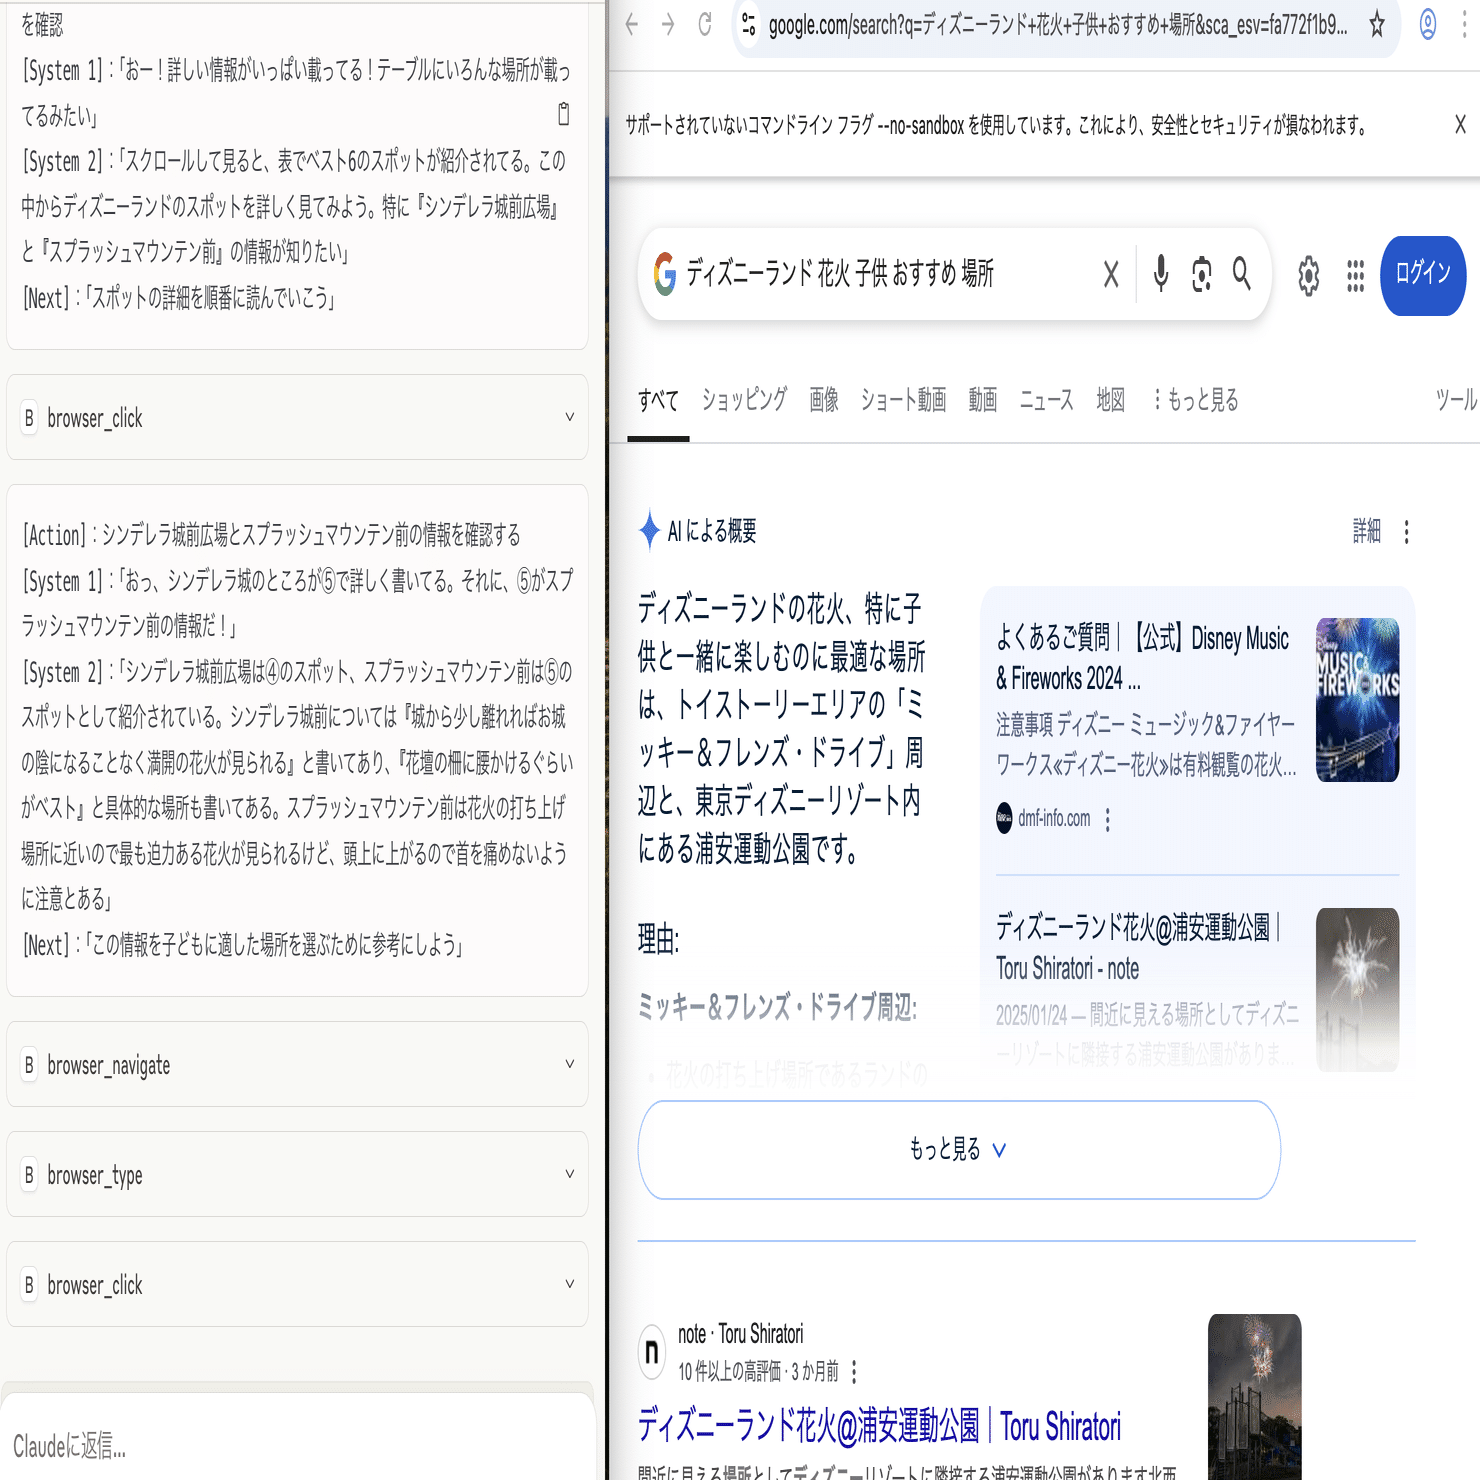Click the dmf-info.com source label

tap(1054, 819)
